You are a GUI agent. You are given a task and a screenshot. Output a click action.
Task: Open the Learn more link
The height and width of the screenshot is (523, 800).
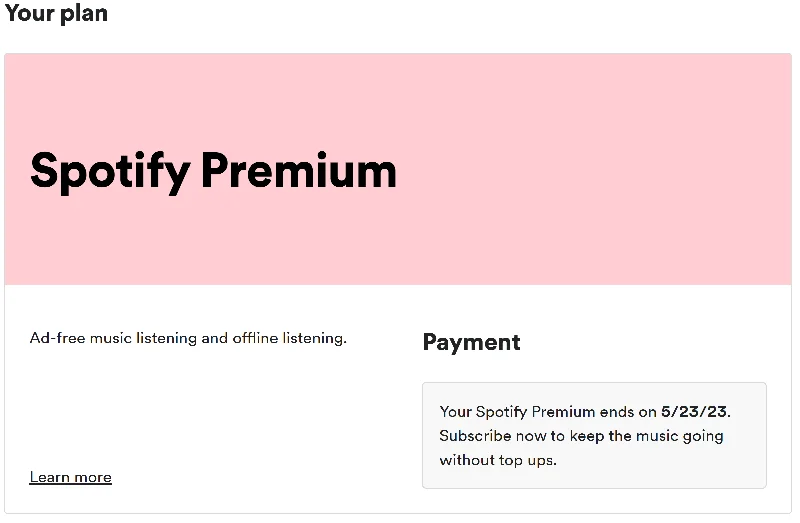click(x=70, y=477)
